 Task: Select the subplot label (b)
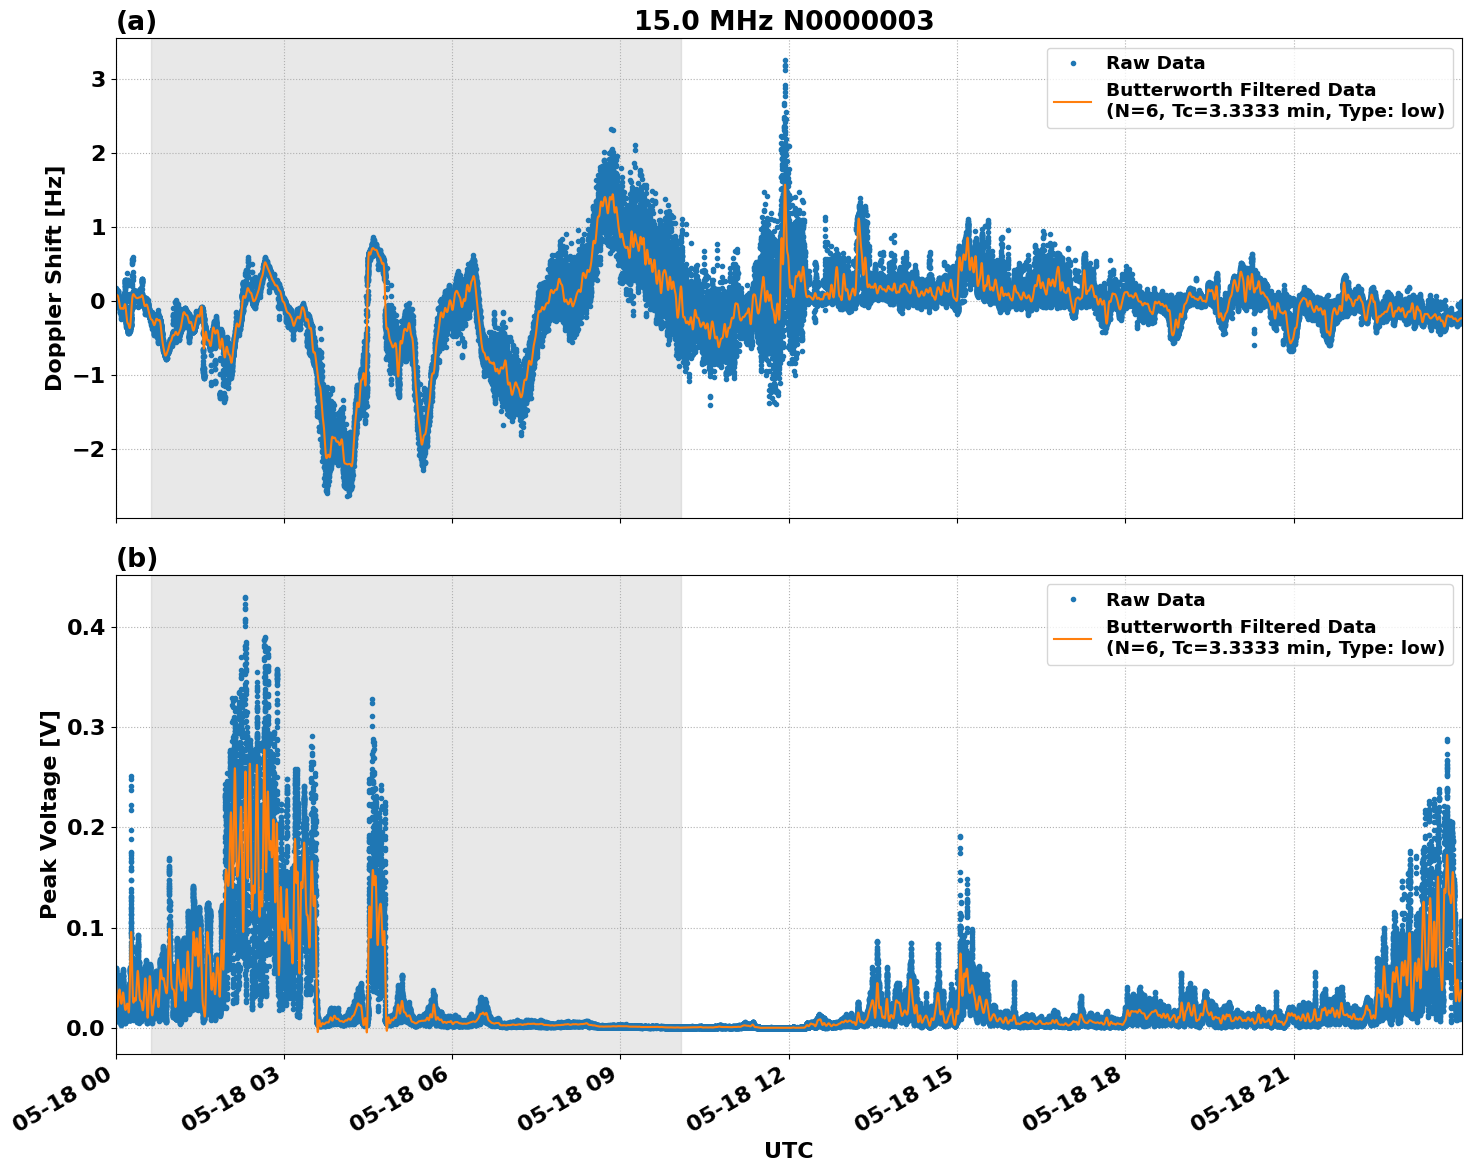point(136,557)
